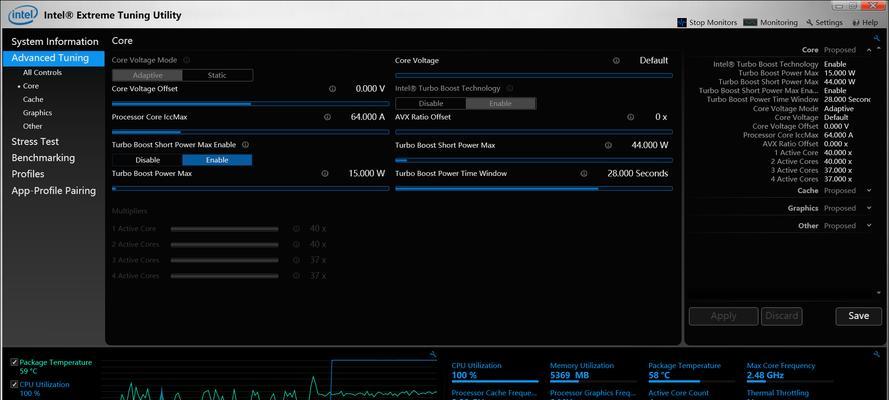Open Advanced Tuning section

(x=53, y=58)
